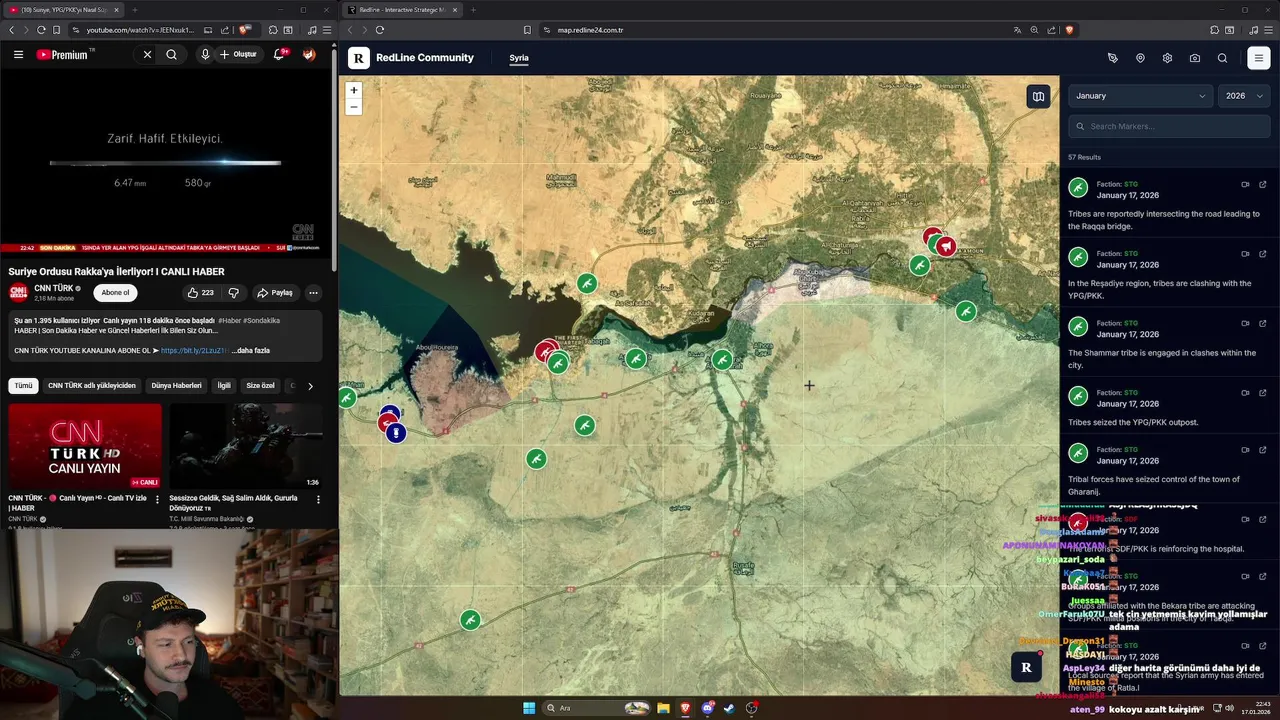Open YouTube guide hamburger menu
Screen dimensions: 1280x720
(18, 55)
